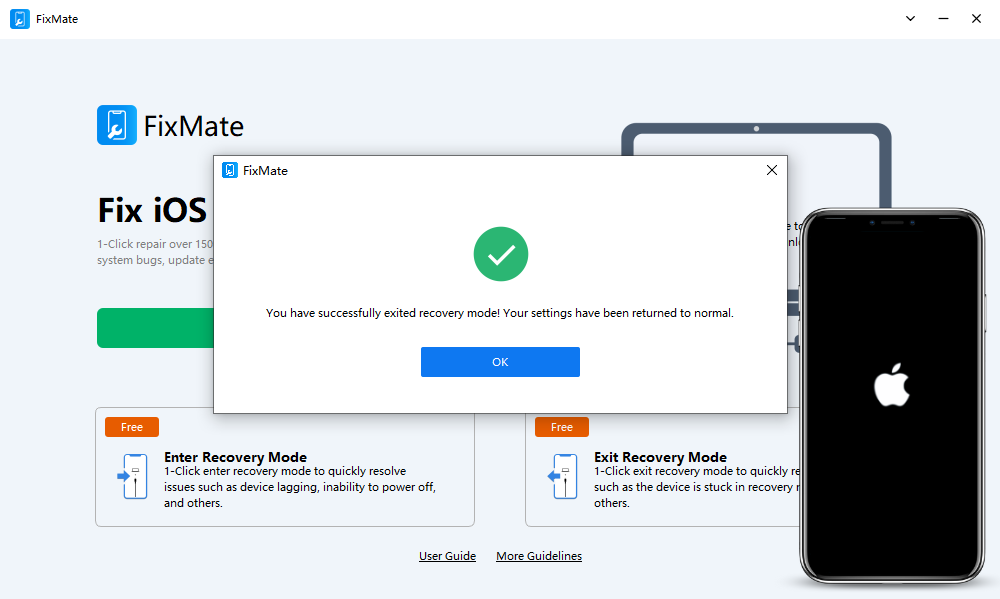The image size is (1000, 599).
Task: Click the Enter Recovery Mode description text
Action: (x=300, y=487)
